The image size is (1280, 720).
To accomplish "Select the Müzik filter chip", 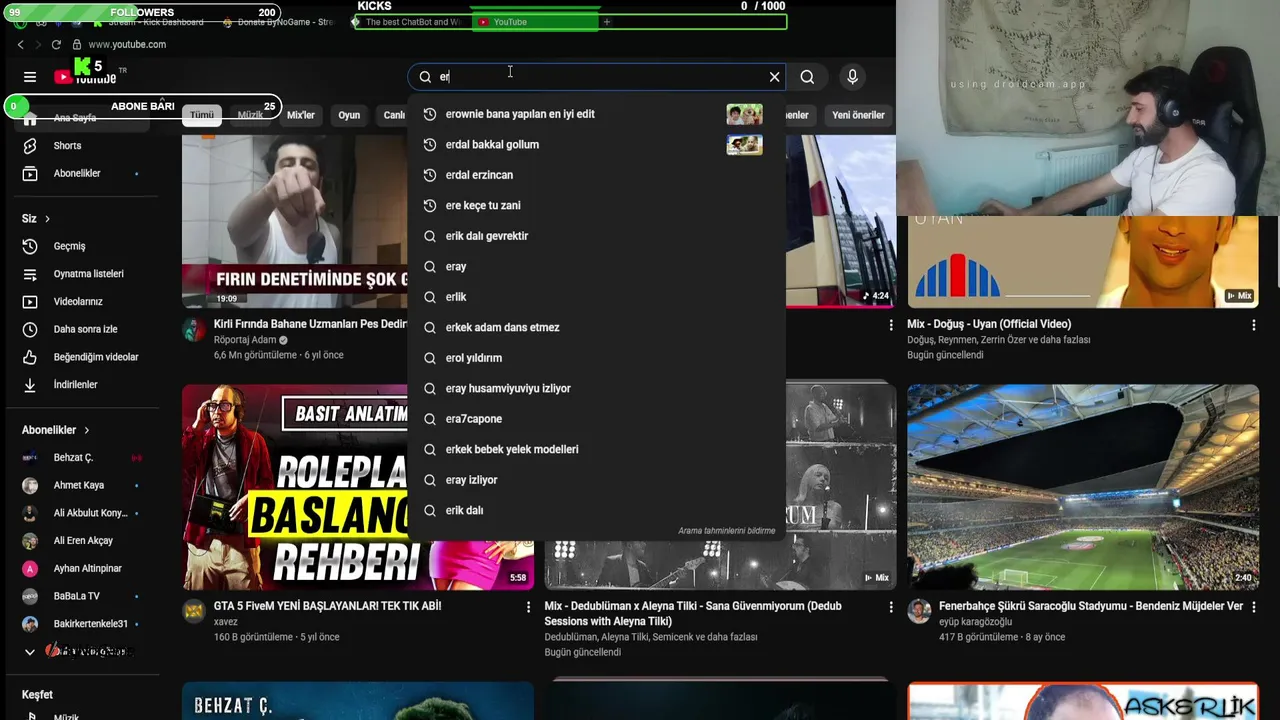I will pos(250,115).
